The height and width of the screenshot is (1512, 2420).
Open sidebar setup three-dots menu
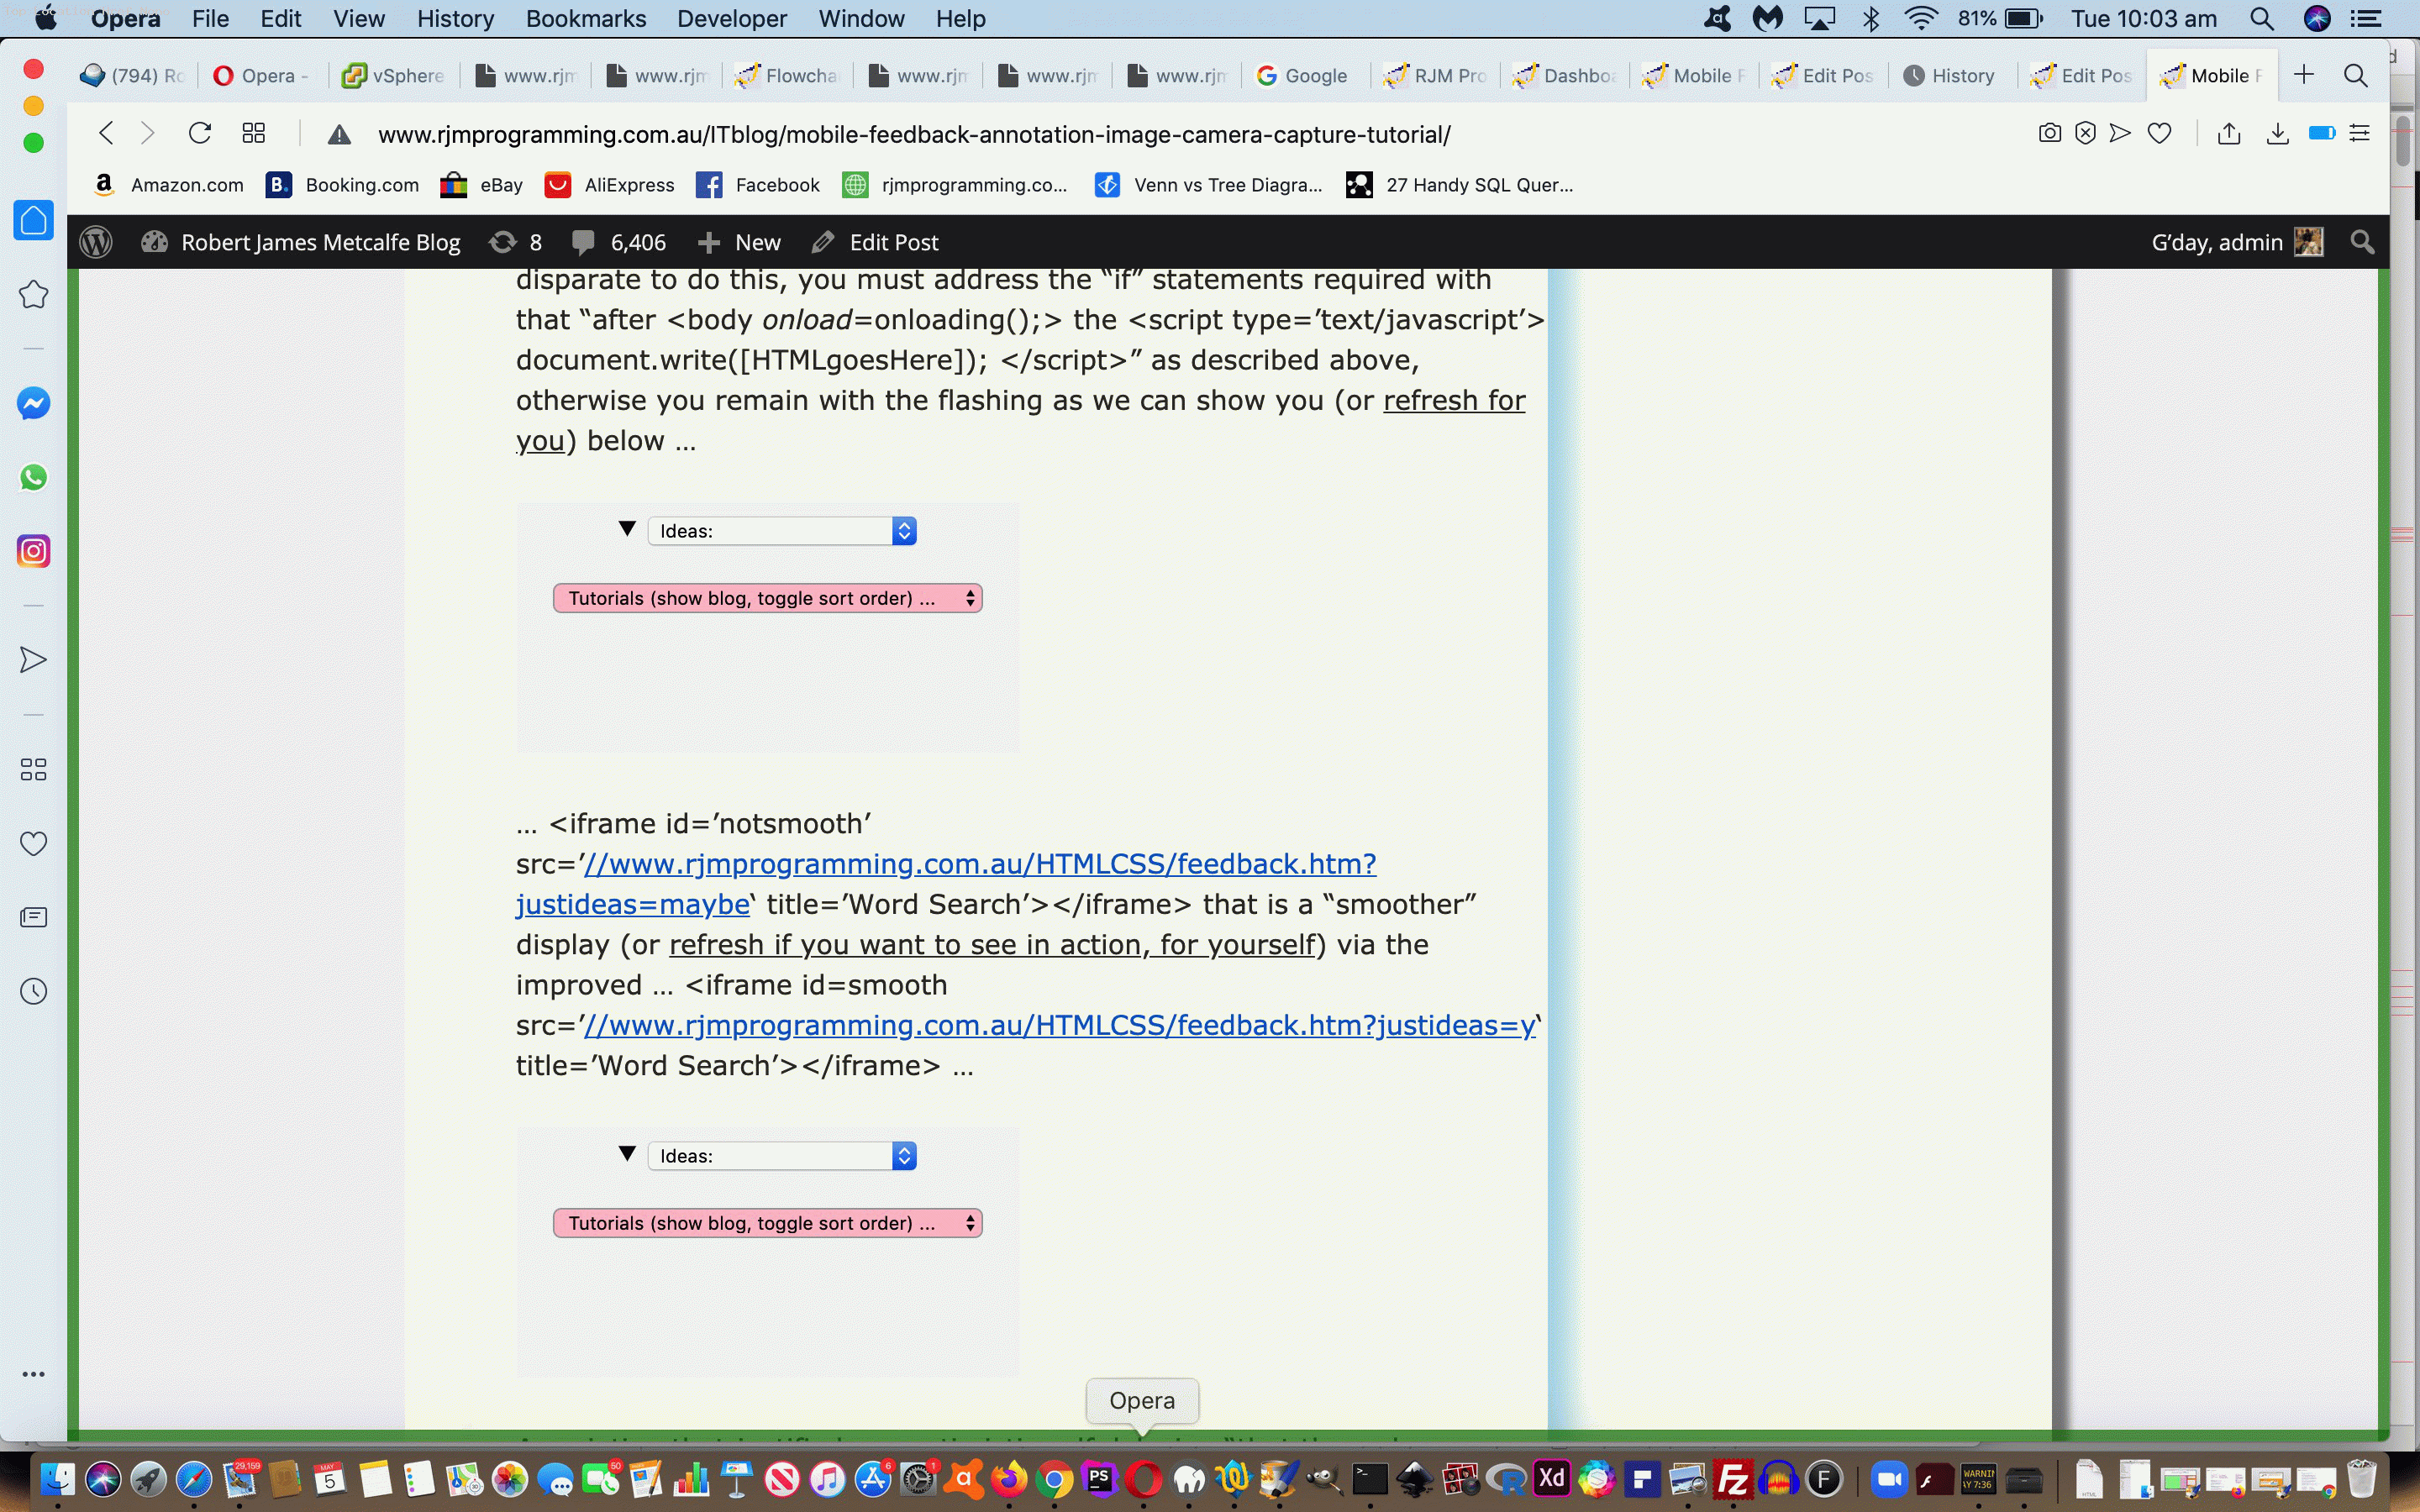[33, 1374]
